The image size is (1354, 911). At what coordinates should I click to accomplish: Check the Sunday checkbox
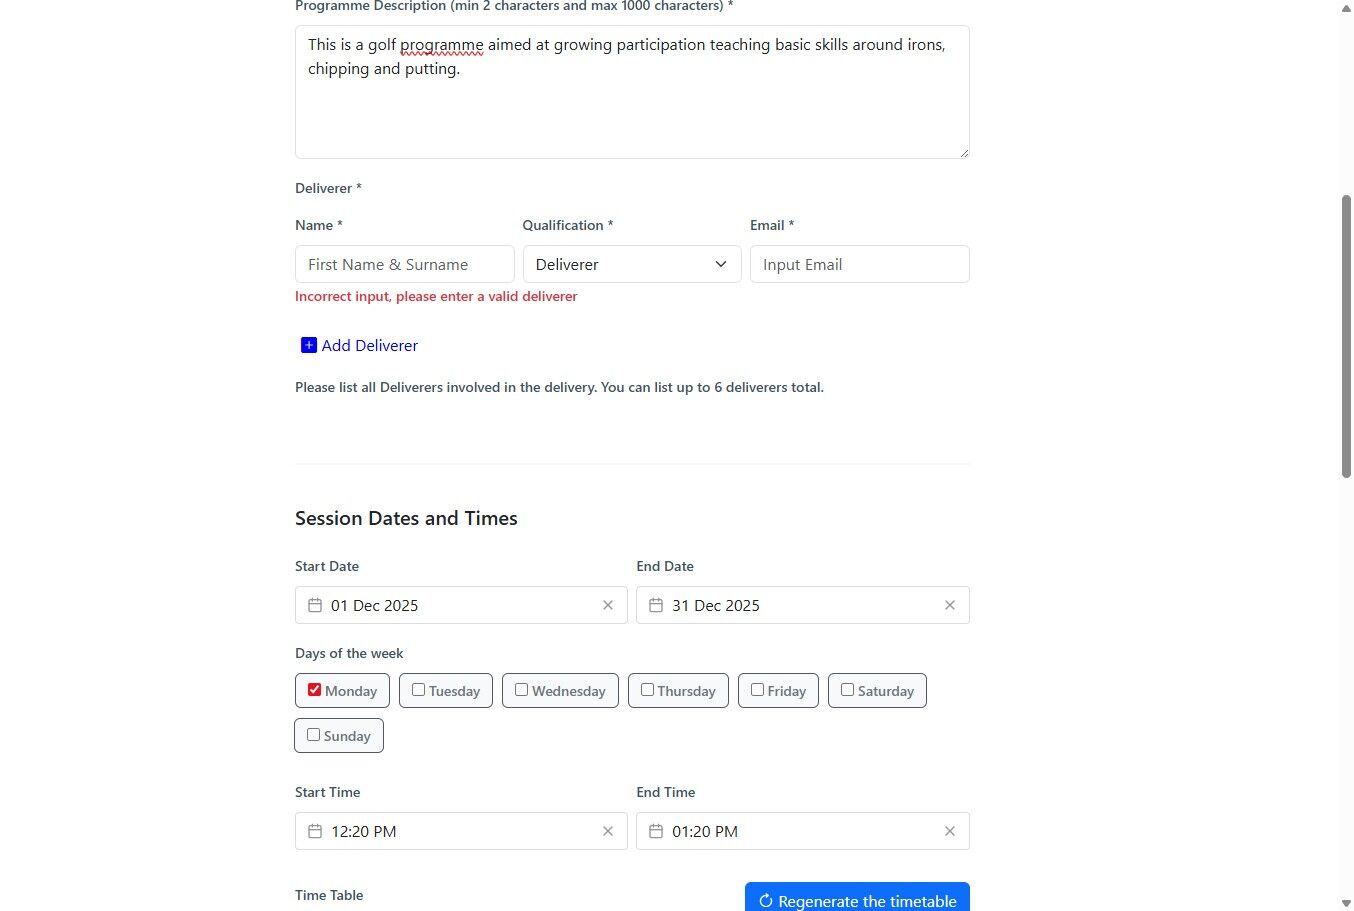click(314, 735)
